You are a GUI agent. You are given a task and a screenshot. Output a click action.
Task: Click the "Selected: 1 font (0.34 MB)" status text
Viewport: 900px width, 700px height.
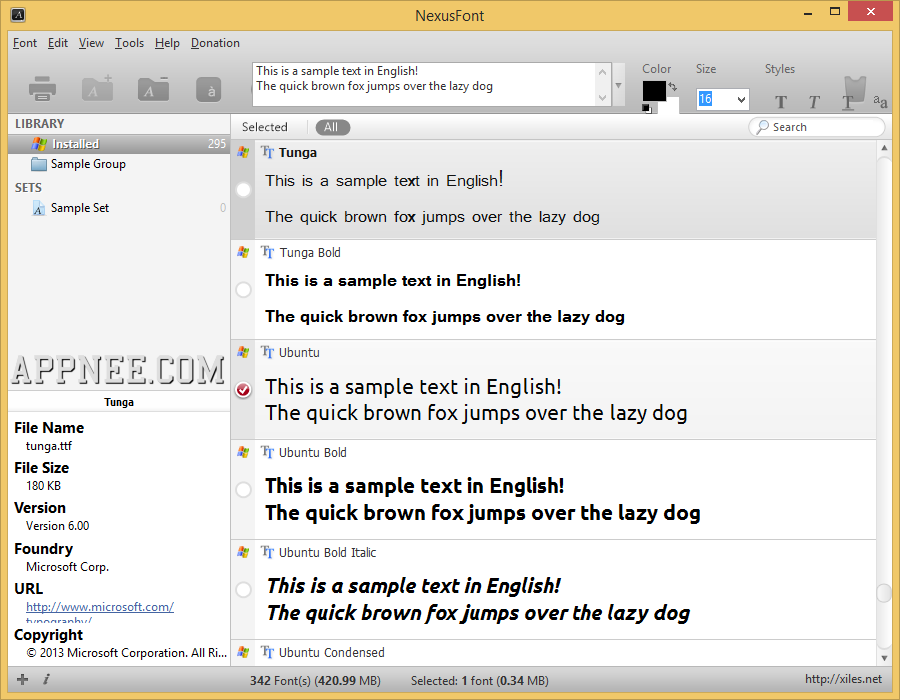tap(480, 680)
